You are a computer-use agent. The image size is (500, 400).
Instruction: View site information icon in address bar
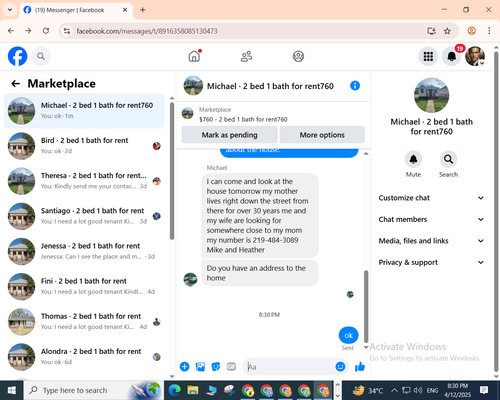pyautogui.click(x=67, y=31)
